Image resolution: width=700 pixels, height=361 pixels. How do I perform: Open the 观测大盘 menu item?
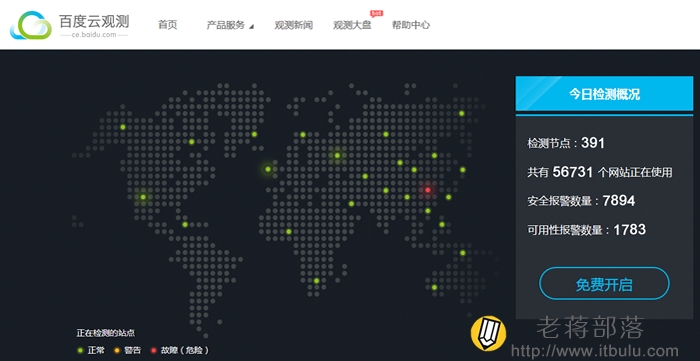tap(352, 25)
